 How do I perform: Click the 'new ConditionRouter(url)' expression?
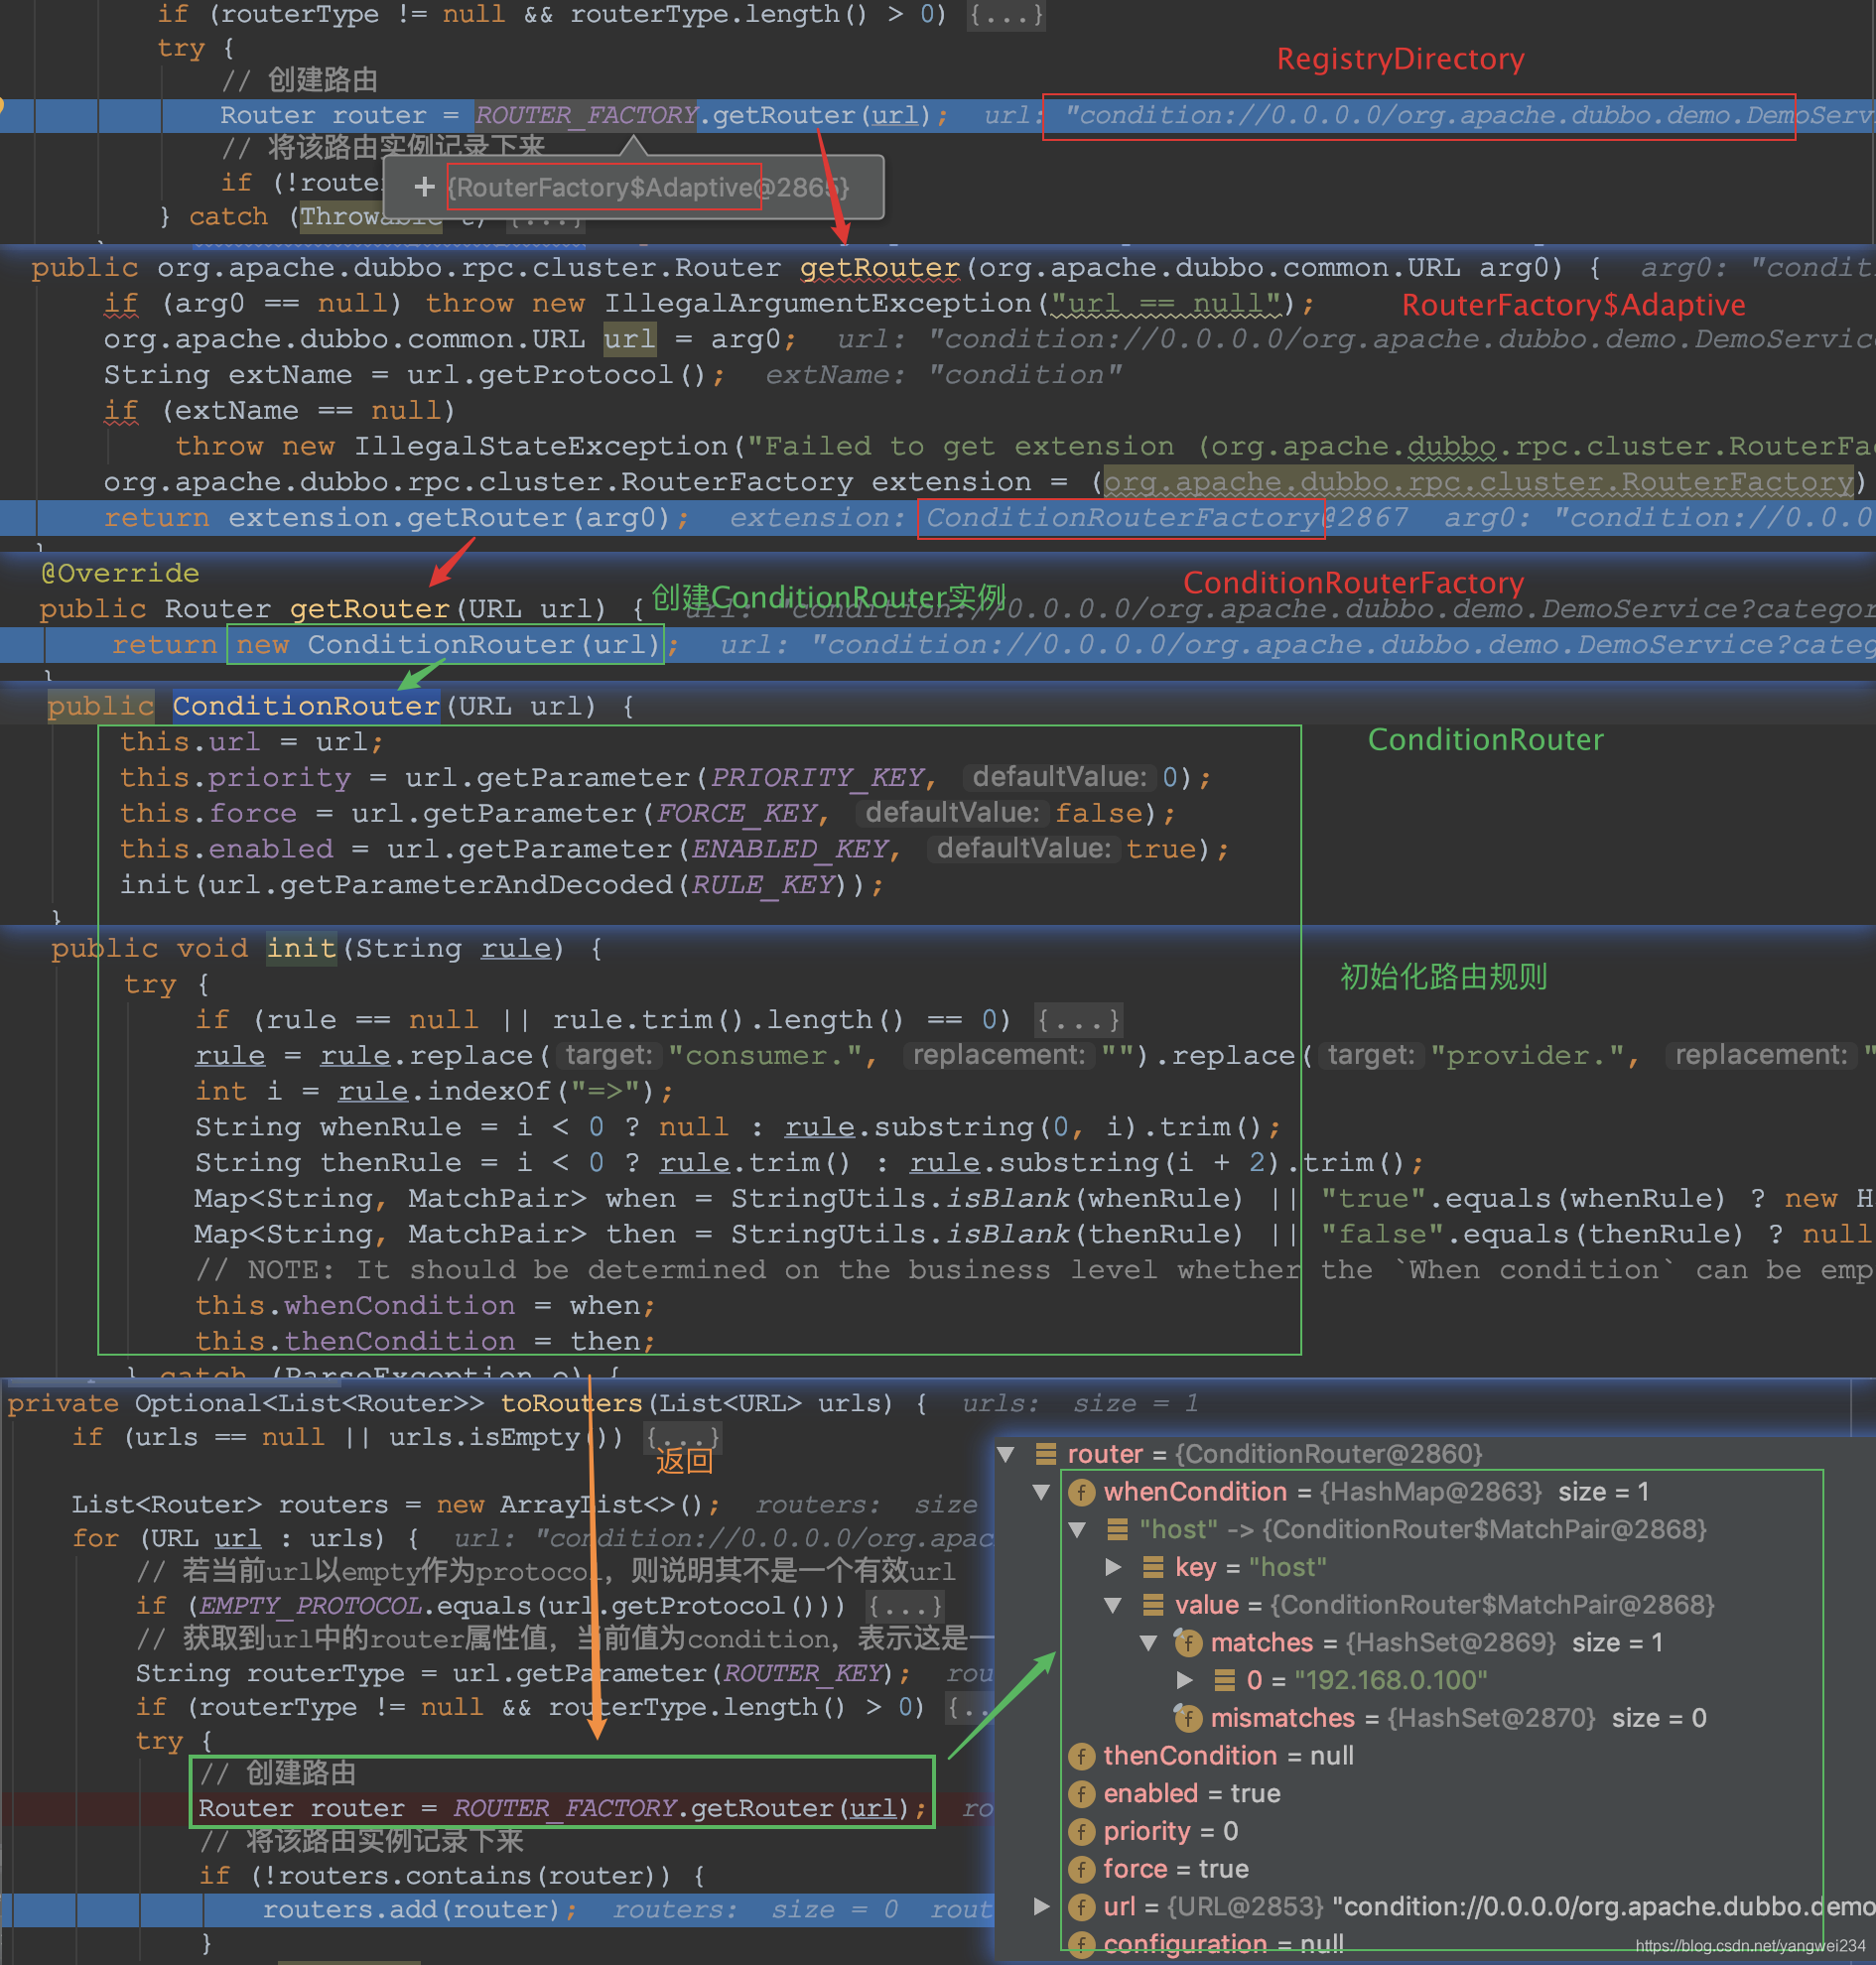point(446,645)
